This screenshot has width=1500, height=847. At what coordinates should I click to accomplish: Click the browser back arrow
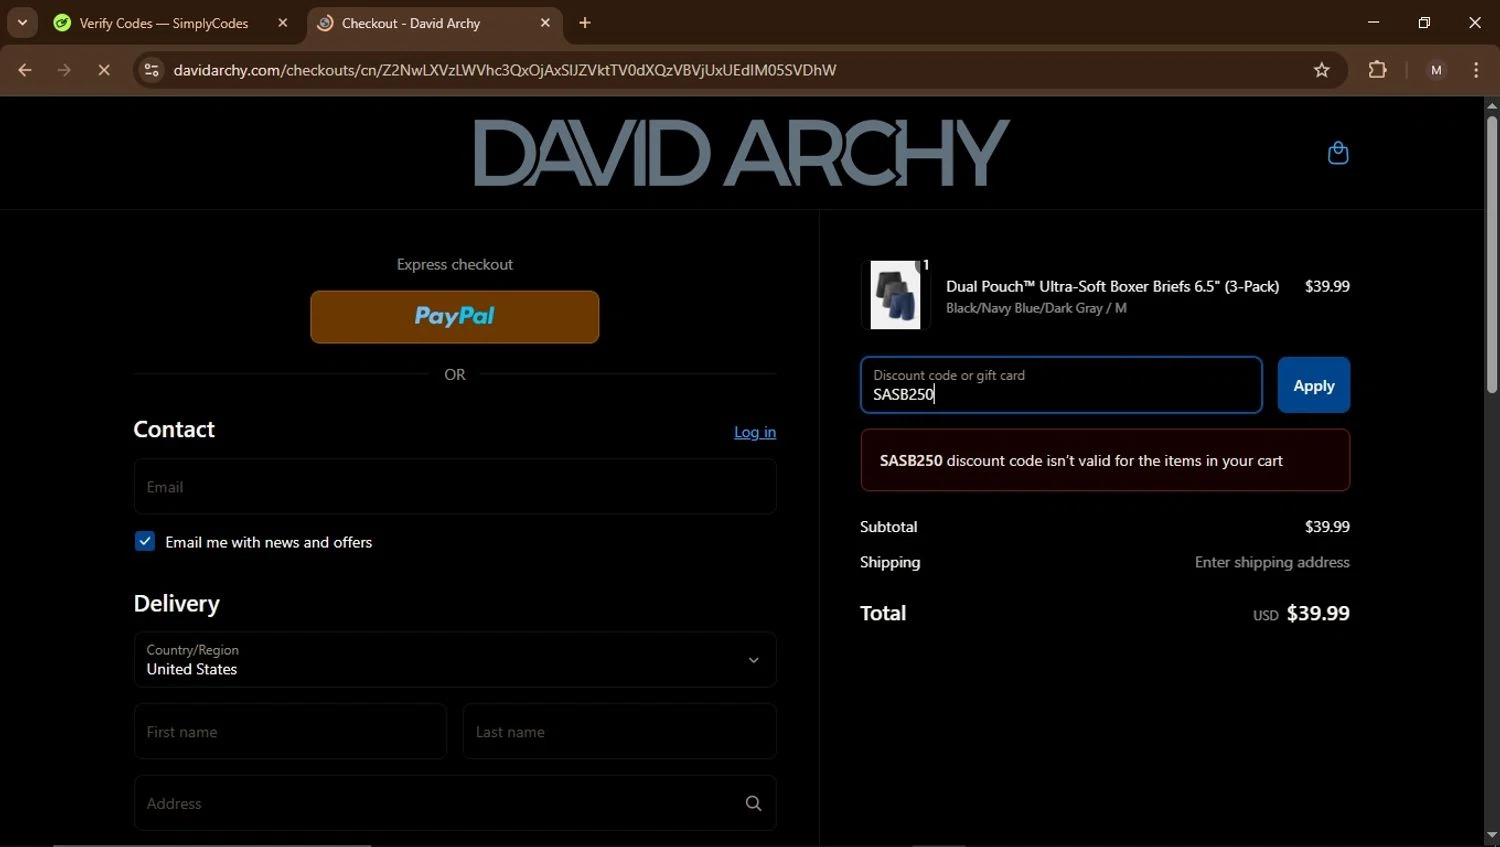pyautogui.click(x=25, y=70)
